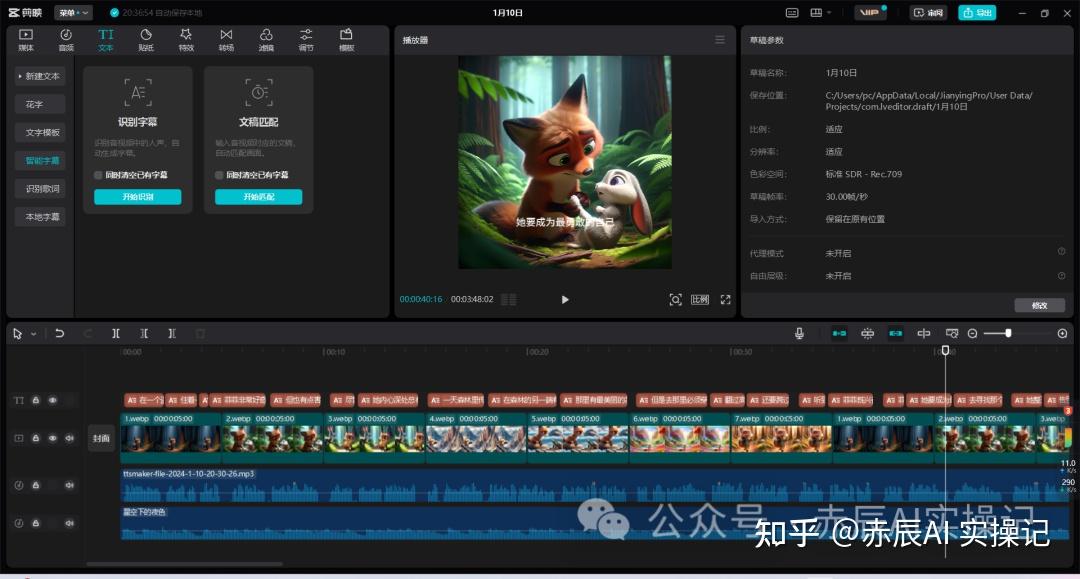1080x579 pixels.
Task: Lock the main video track
Action: coord(35,438)
